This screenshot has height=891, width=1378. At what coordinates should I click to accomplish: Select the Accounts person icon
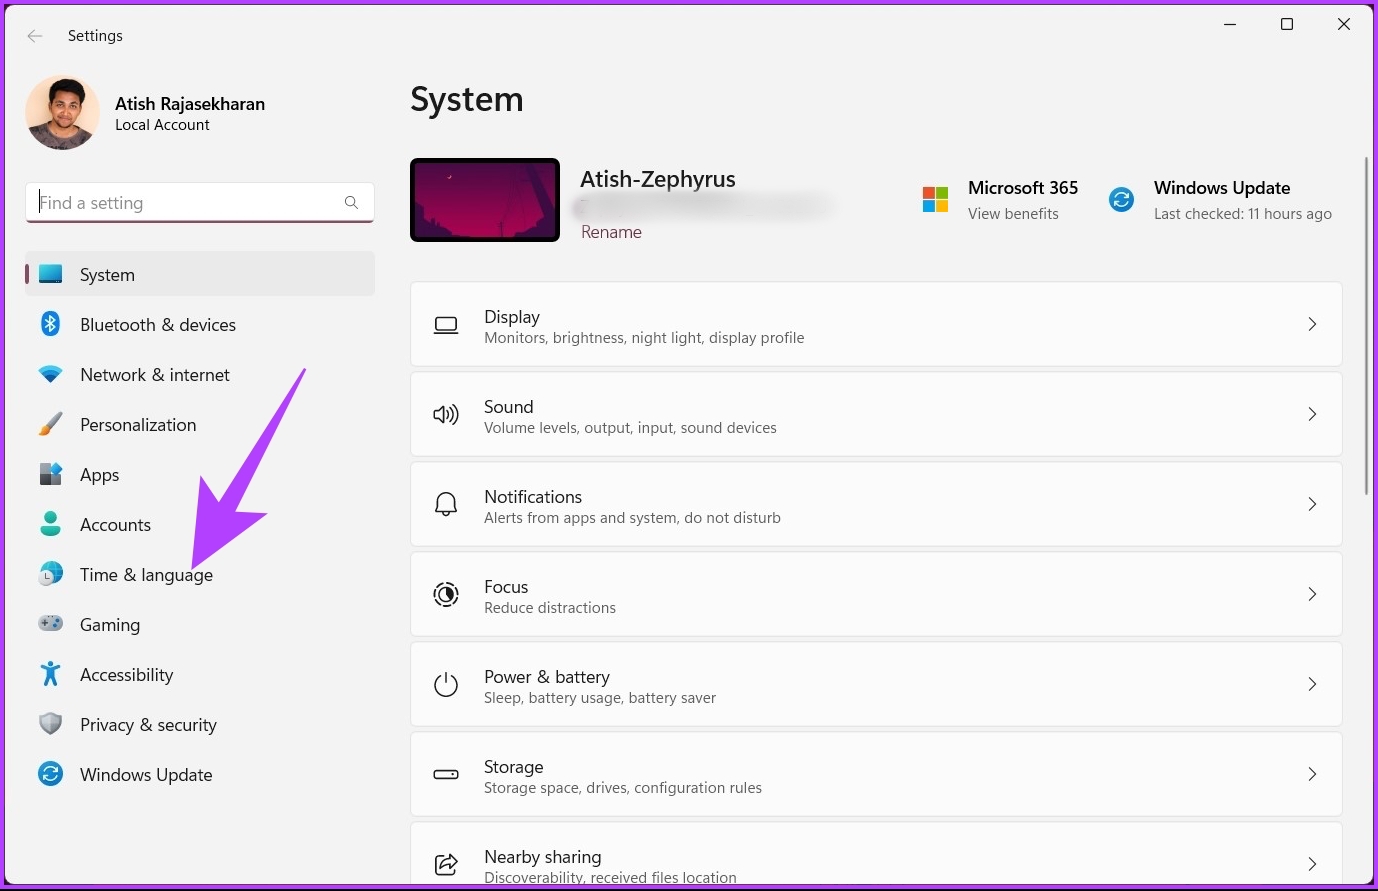[50, 524]
